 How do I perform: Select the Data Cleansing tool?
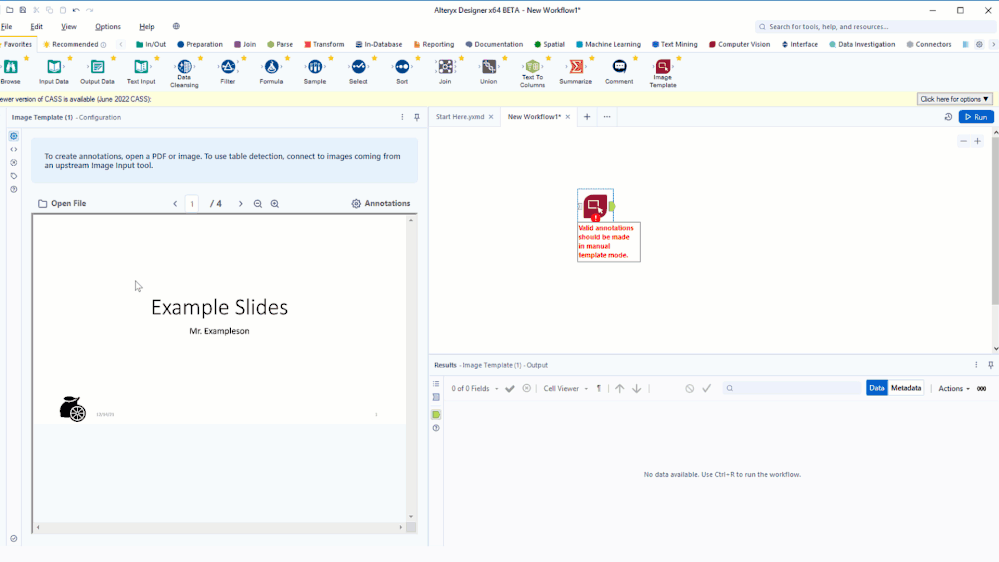(x=184, y=73)
